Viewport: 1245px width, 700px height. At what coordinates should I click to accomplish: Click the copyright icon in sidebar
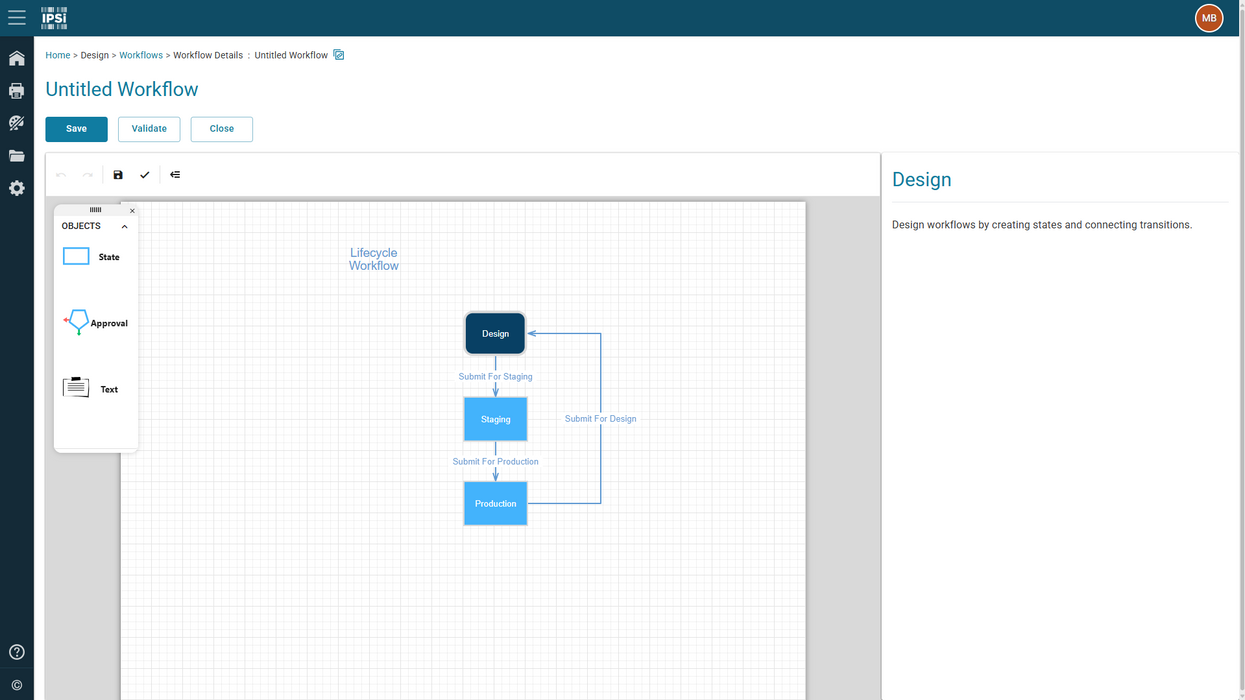pyautogui.click(x=17, y=685)
